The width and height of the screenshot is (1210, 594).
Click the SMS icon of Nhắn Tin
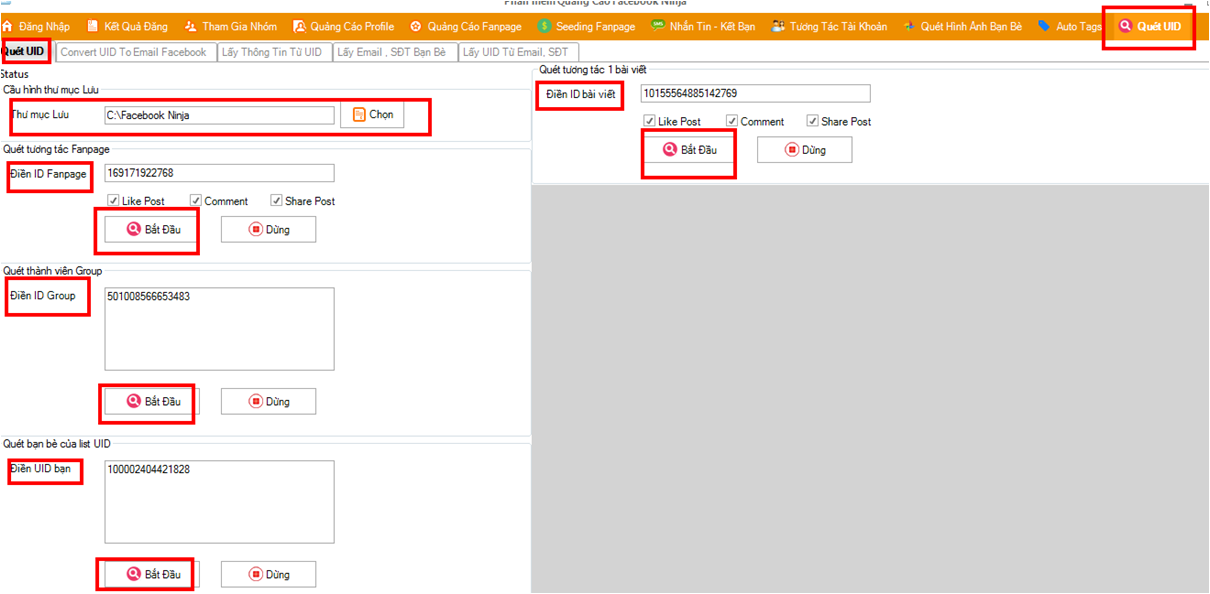657,26
